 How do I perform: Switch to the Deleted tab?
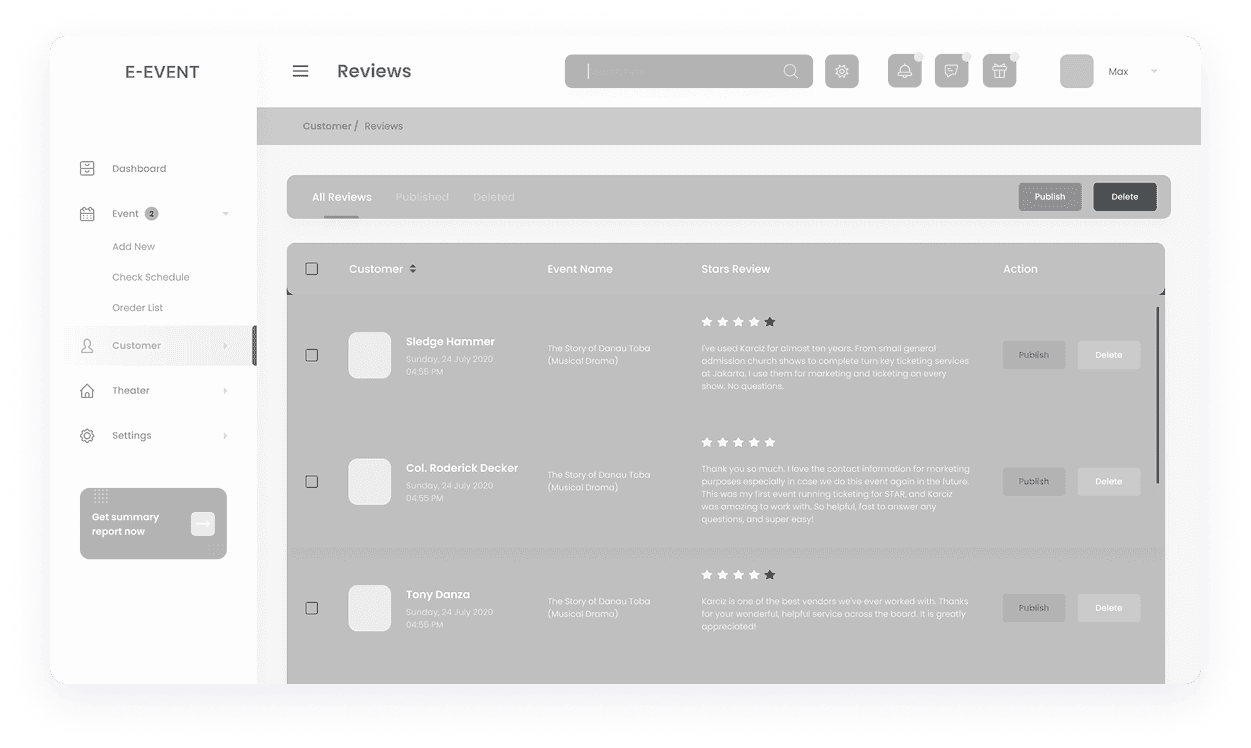(x=494, y=196)
